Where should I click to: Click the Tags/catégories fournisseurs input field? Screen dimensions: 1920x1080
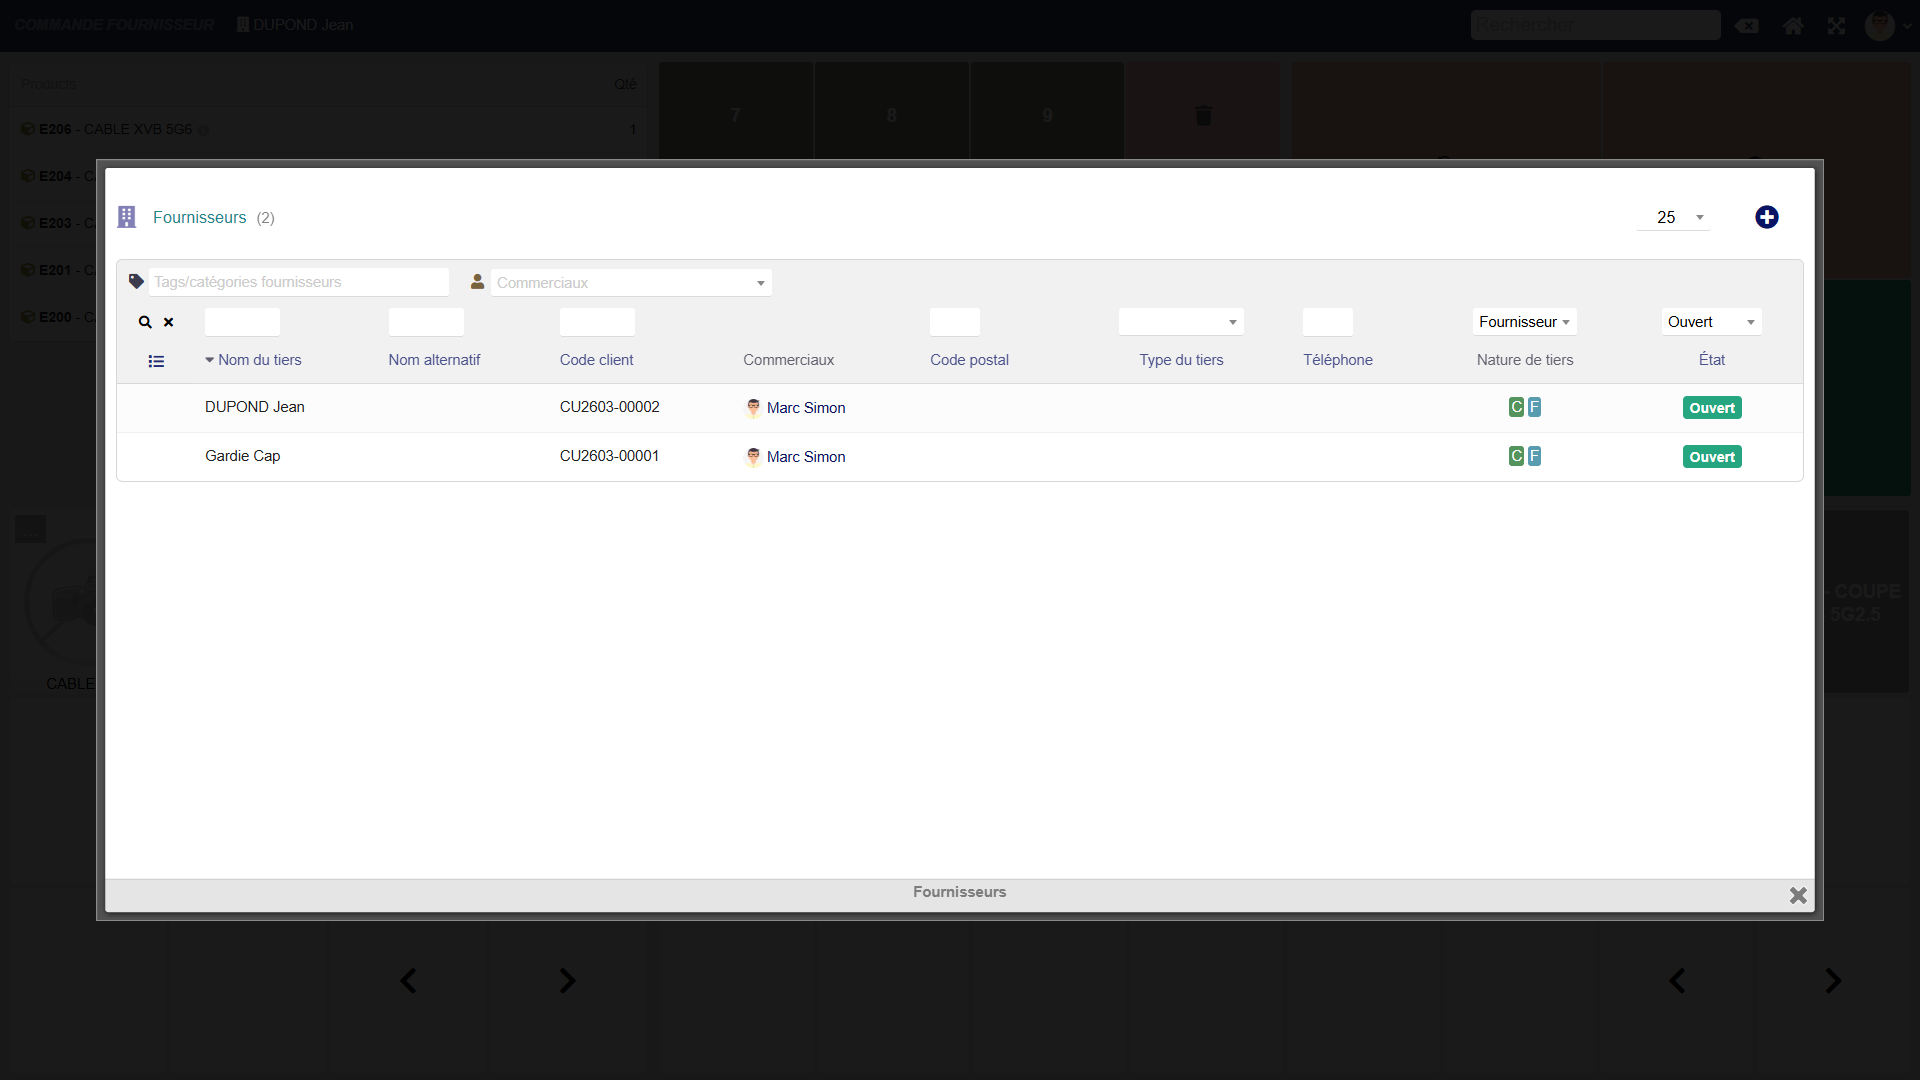pos(298,282)
